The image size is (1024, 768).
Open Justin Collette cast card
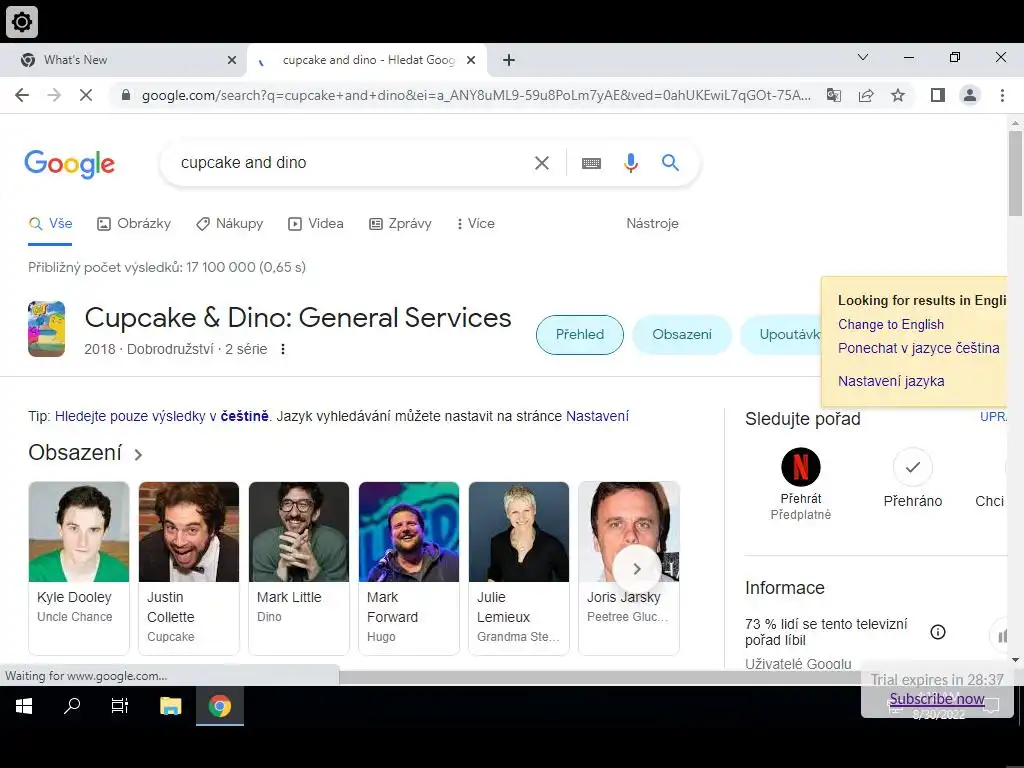189,568
